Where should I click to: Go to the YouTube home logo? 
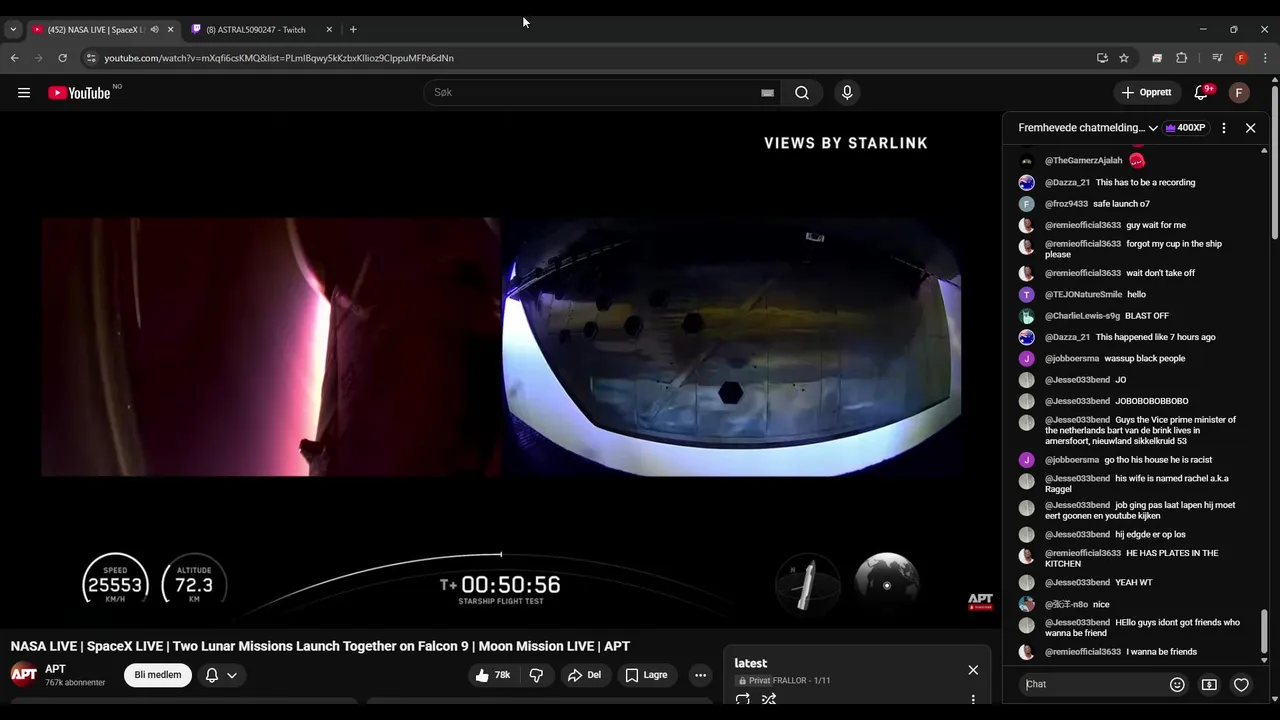click(x=79, y=93)
